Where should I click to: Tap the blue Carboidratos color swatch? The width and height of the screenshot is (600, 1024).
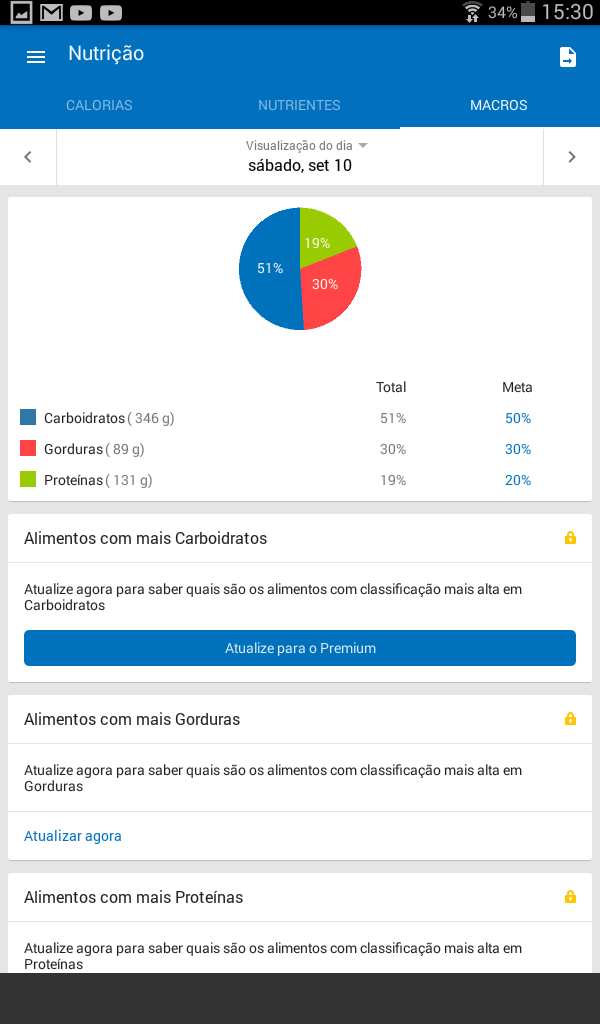[x=28, y=417]
